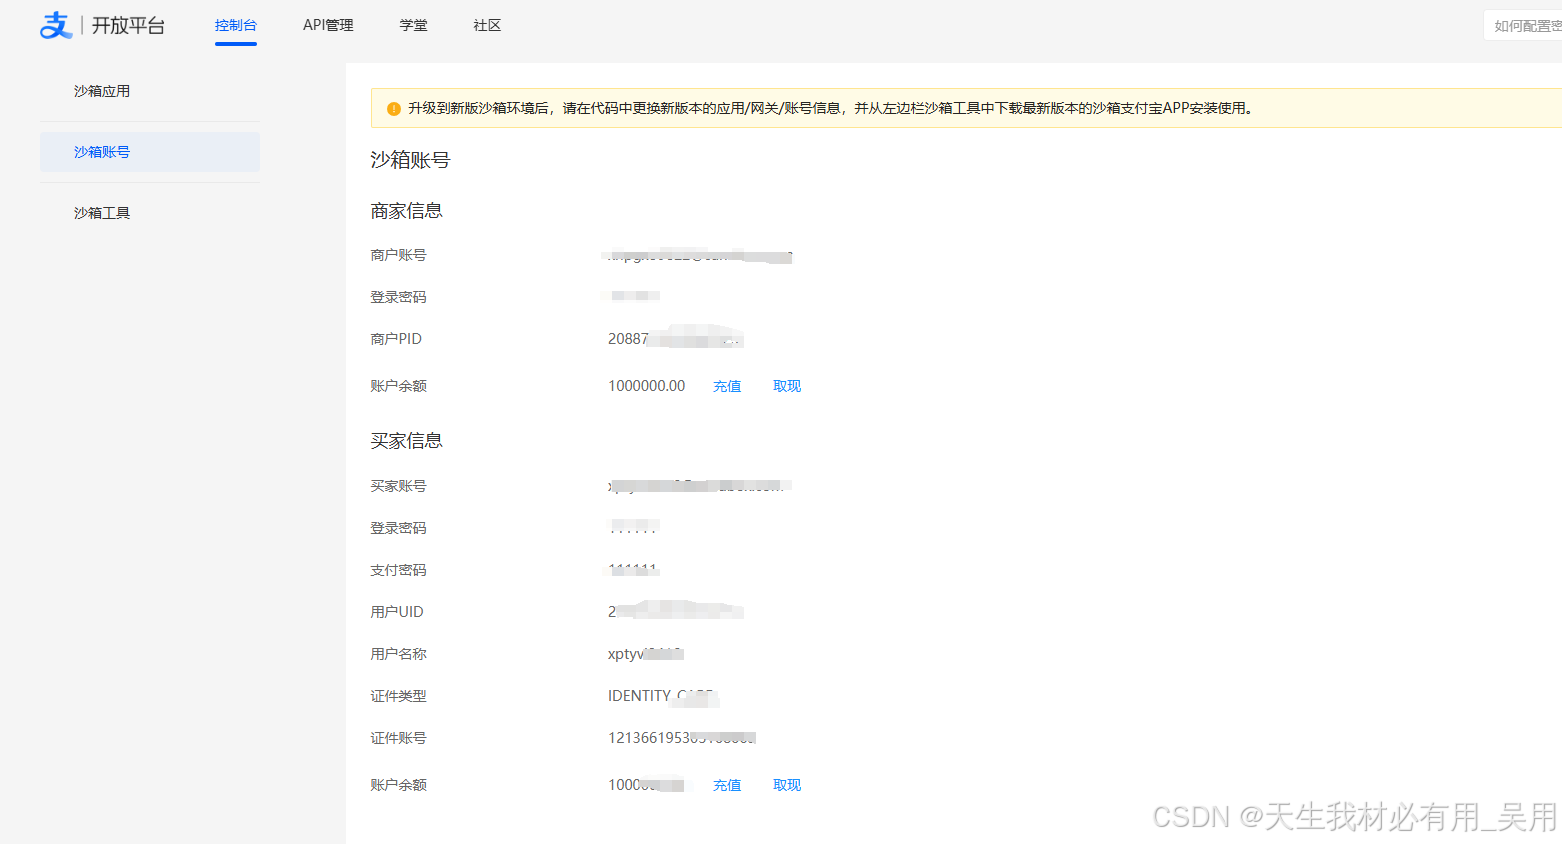Click 充值 link for merchant balance
This screenshot has width=1562, height=844.
pyautogui.click(x=727, y=386)
